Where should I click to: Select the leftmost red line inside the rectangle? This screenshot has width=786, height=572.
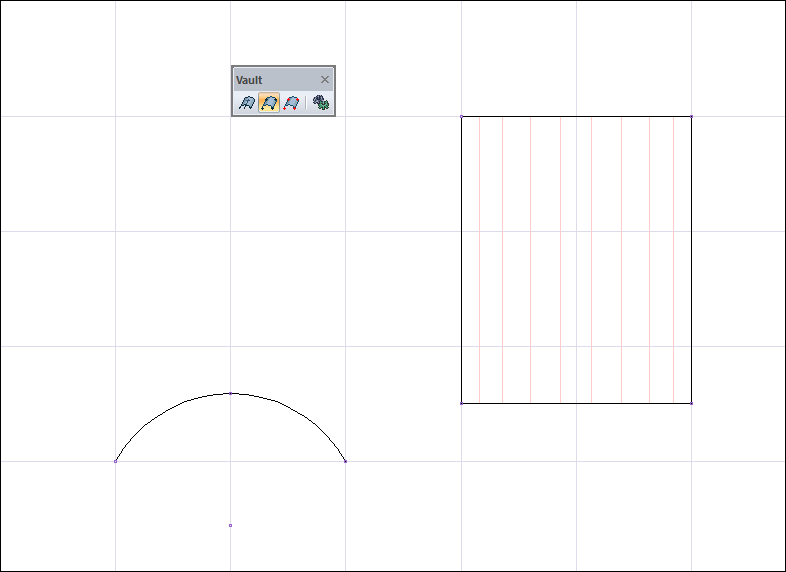click(x=480, y=260)
